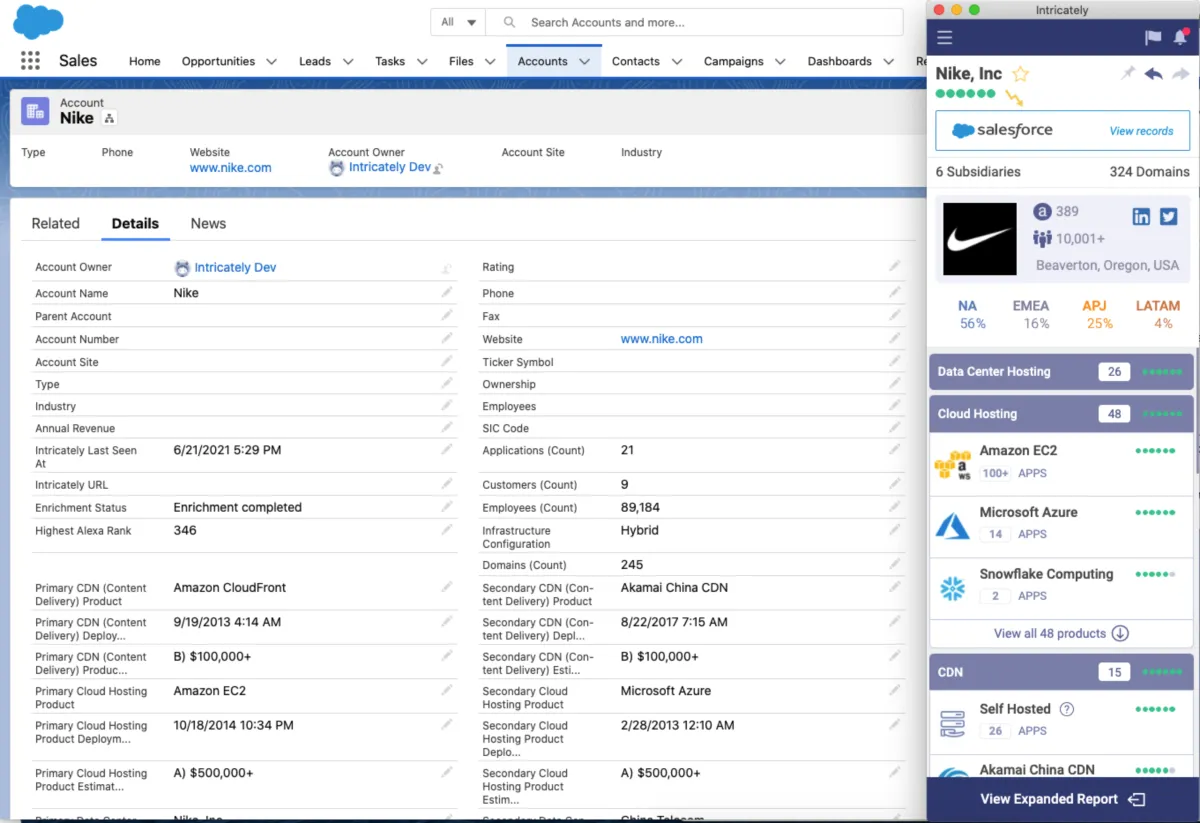1200x823 pixels.
Task: Change owner icon beside Intricately Dev header
Action: point(438,169)
